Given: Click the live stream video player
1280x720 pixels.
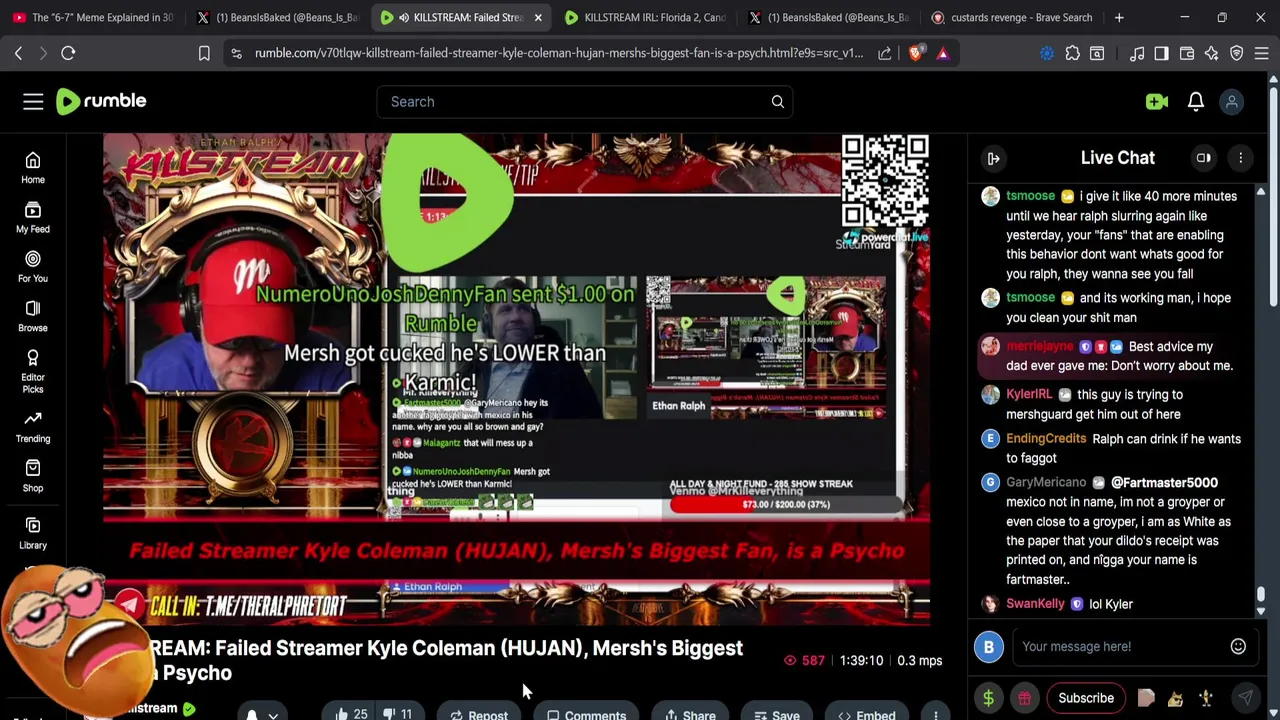Looking at the screenshot, I should tap(516, 379).
